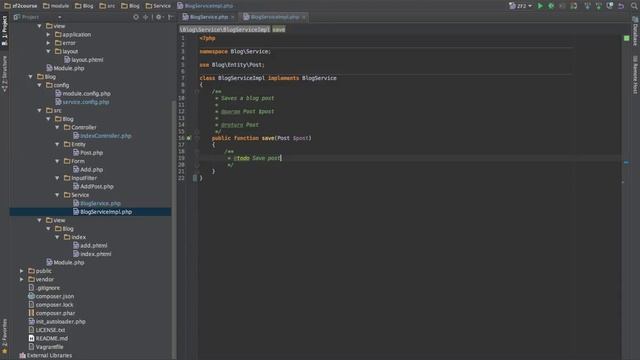The image size is (640, 360).
Task: Switch to BlogServiceImpl.php editor tab
Action: 275,17
